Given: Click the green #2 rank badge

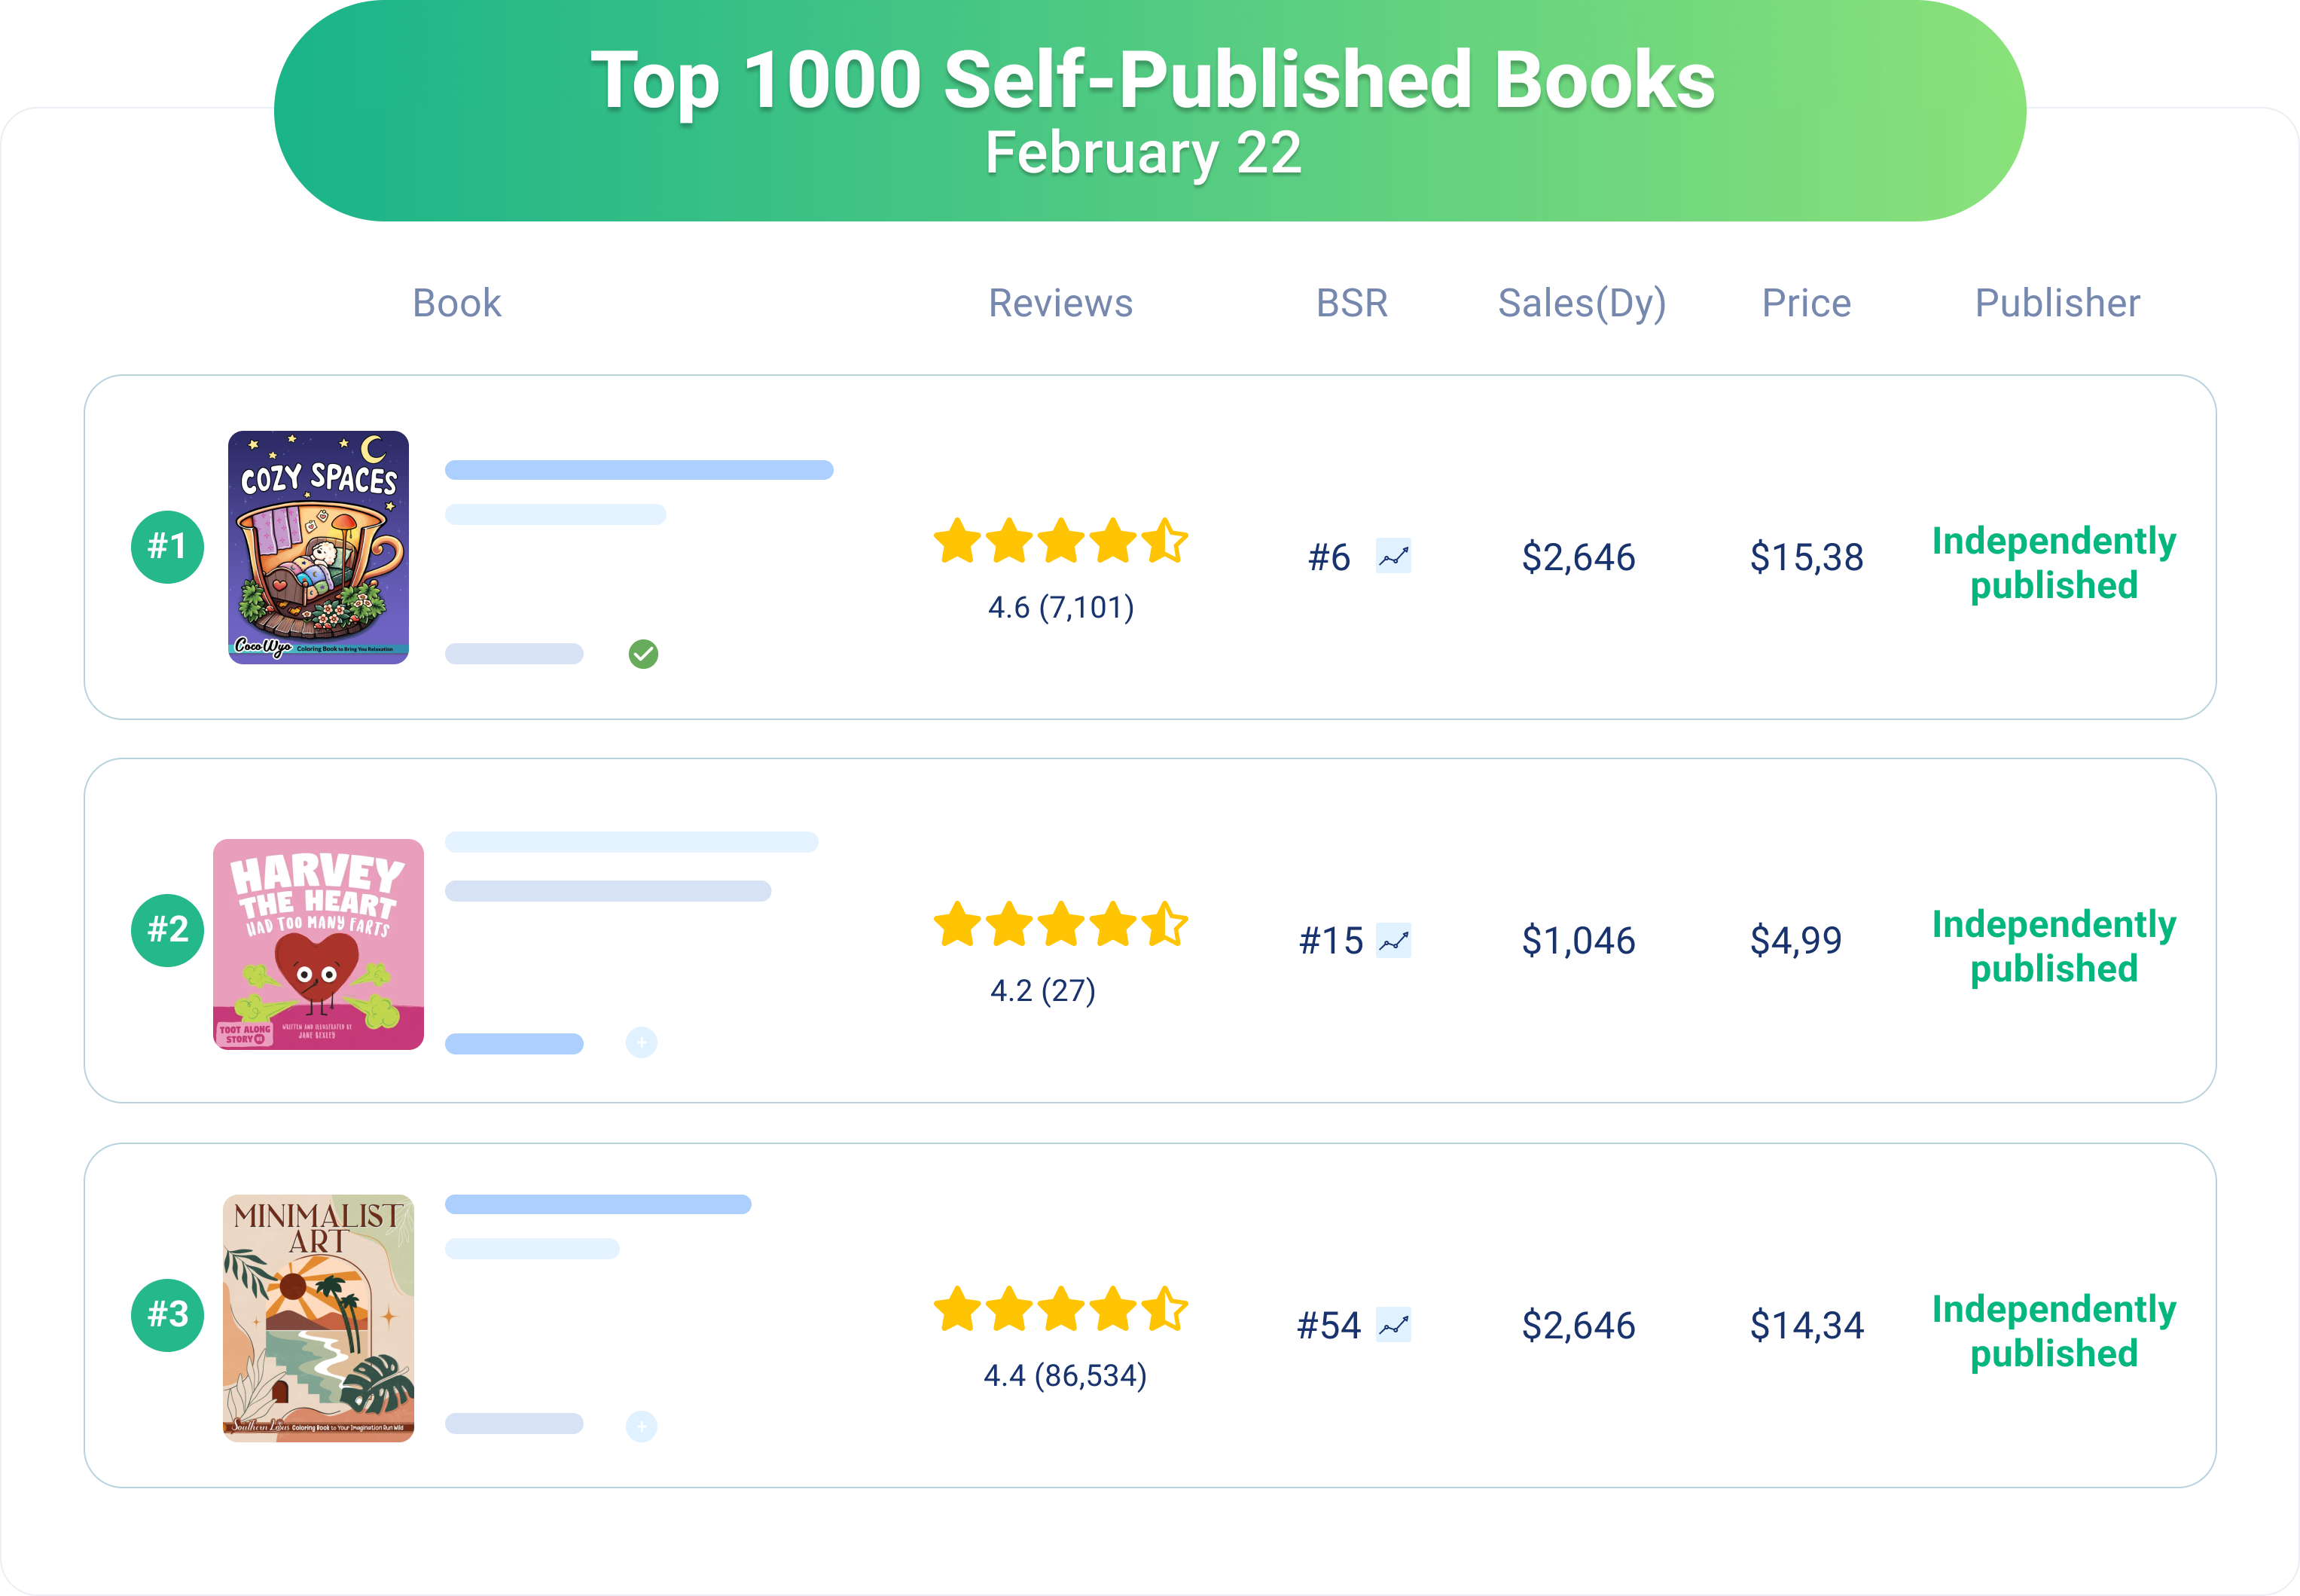Looking at the screenshot, I should (168, 930).
